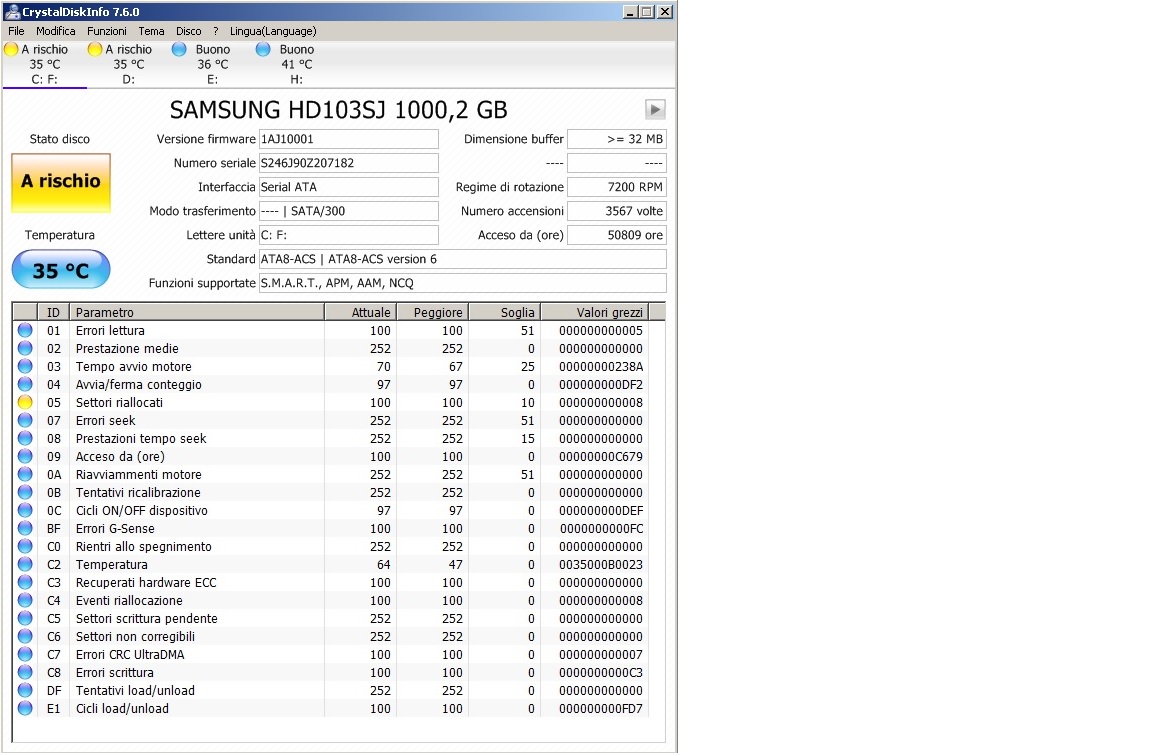Select the Errori CRC UltraDMA parameter text

[130, 655]
